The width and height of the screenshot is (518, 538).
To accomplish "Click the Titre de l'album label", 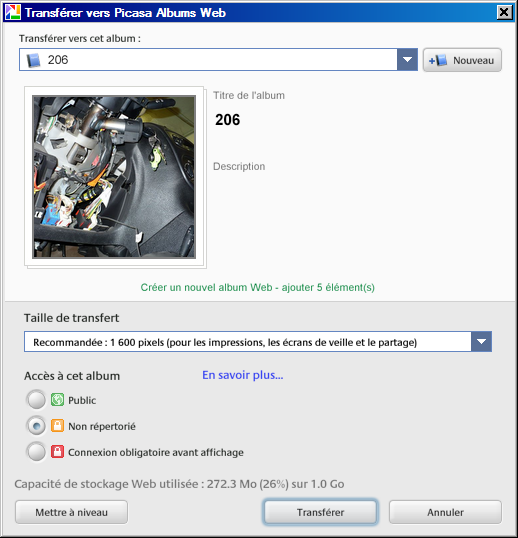I will coord(249,95).
